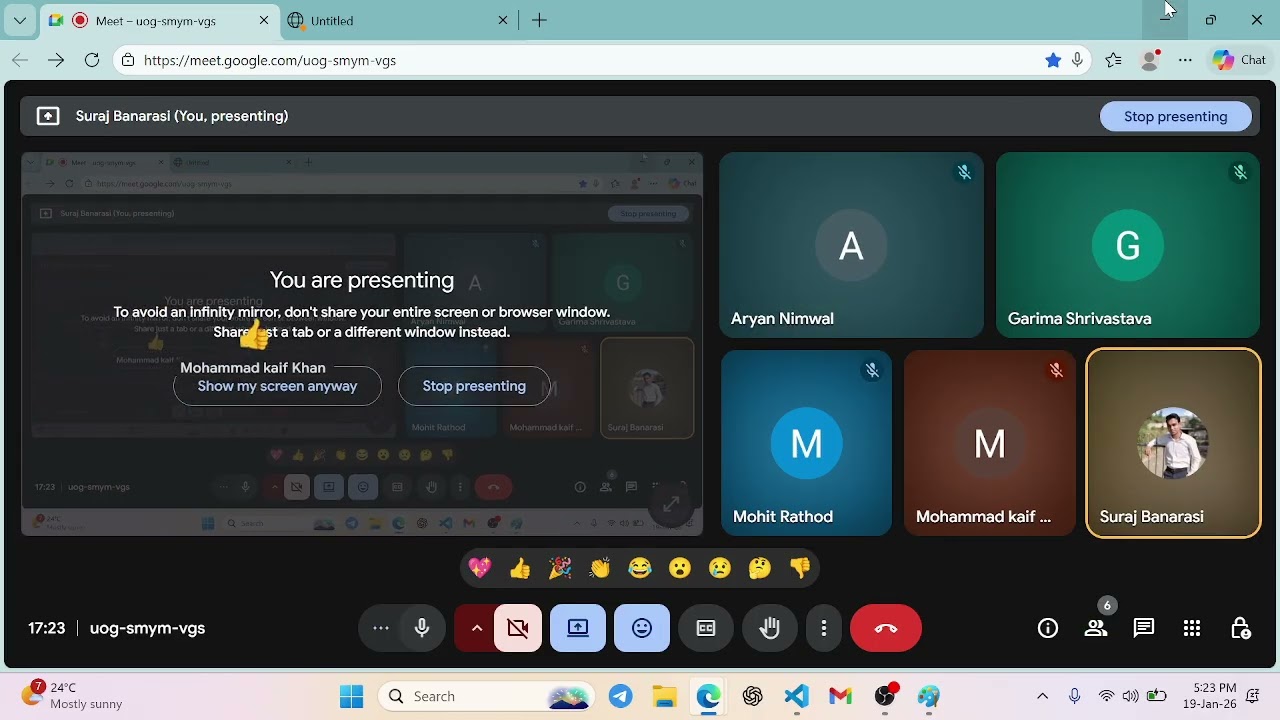Leave the call with red button
The image size is (1280, 720).
pos(886,628)
